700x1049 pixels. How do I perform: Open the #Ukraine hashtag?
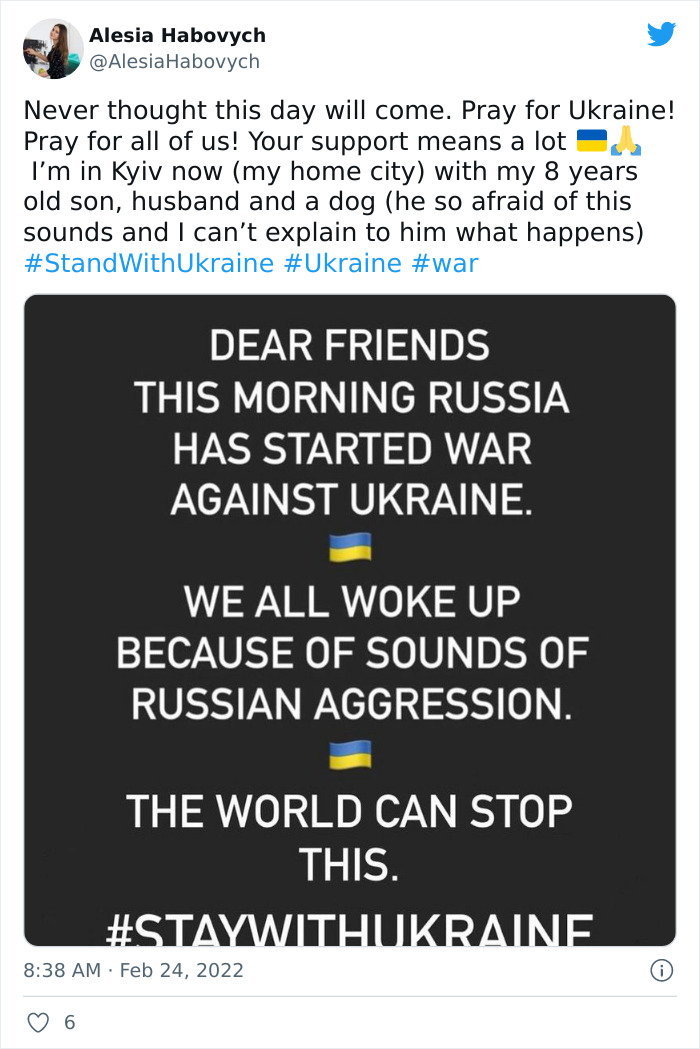click(x=339, y=263)
